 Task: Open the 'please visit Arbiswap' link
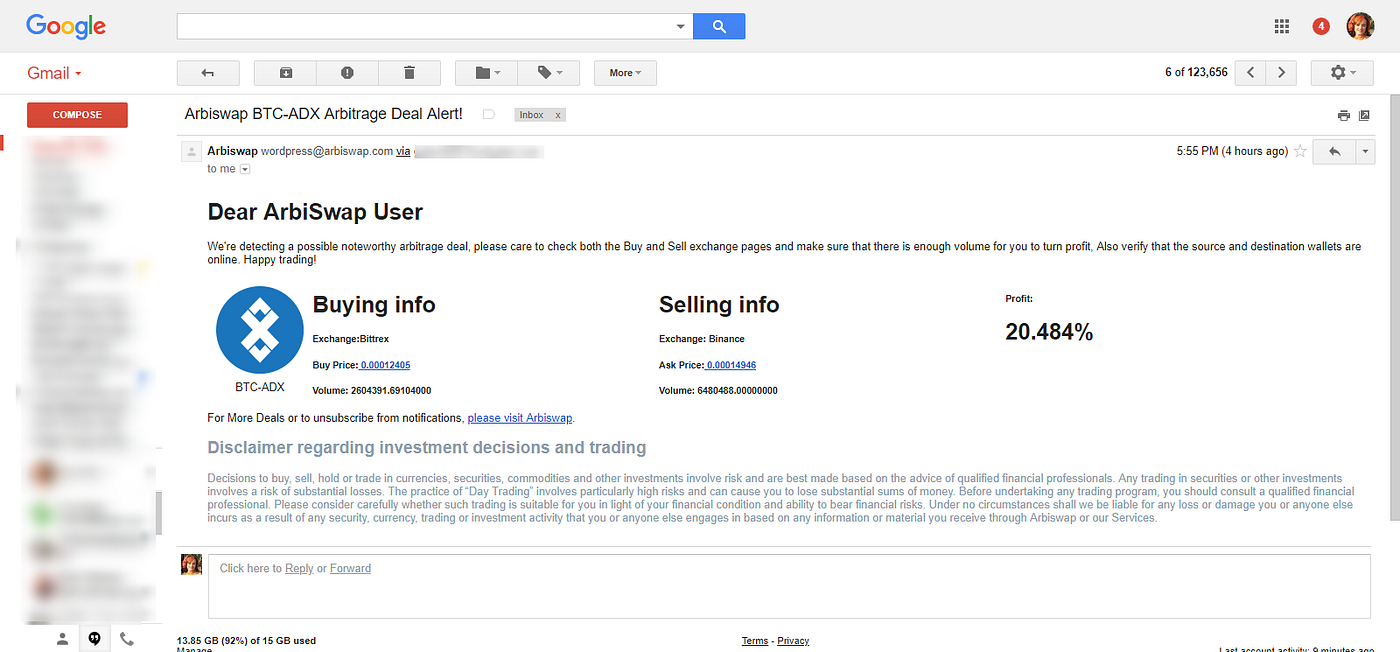pos(520,418)
